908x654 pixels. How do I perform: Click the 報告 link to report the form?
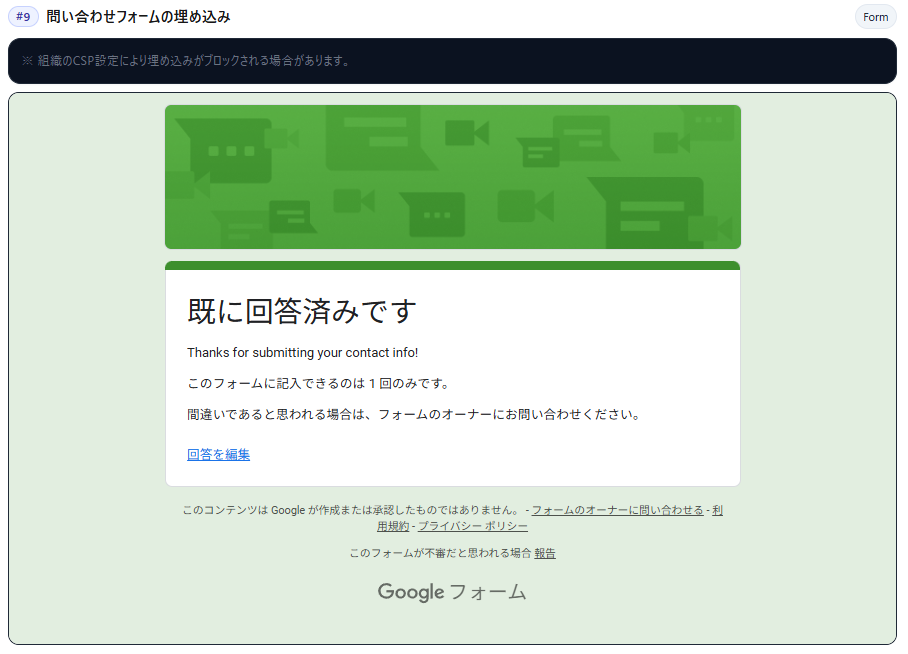546,551
